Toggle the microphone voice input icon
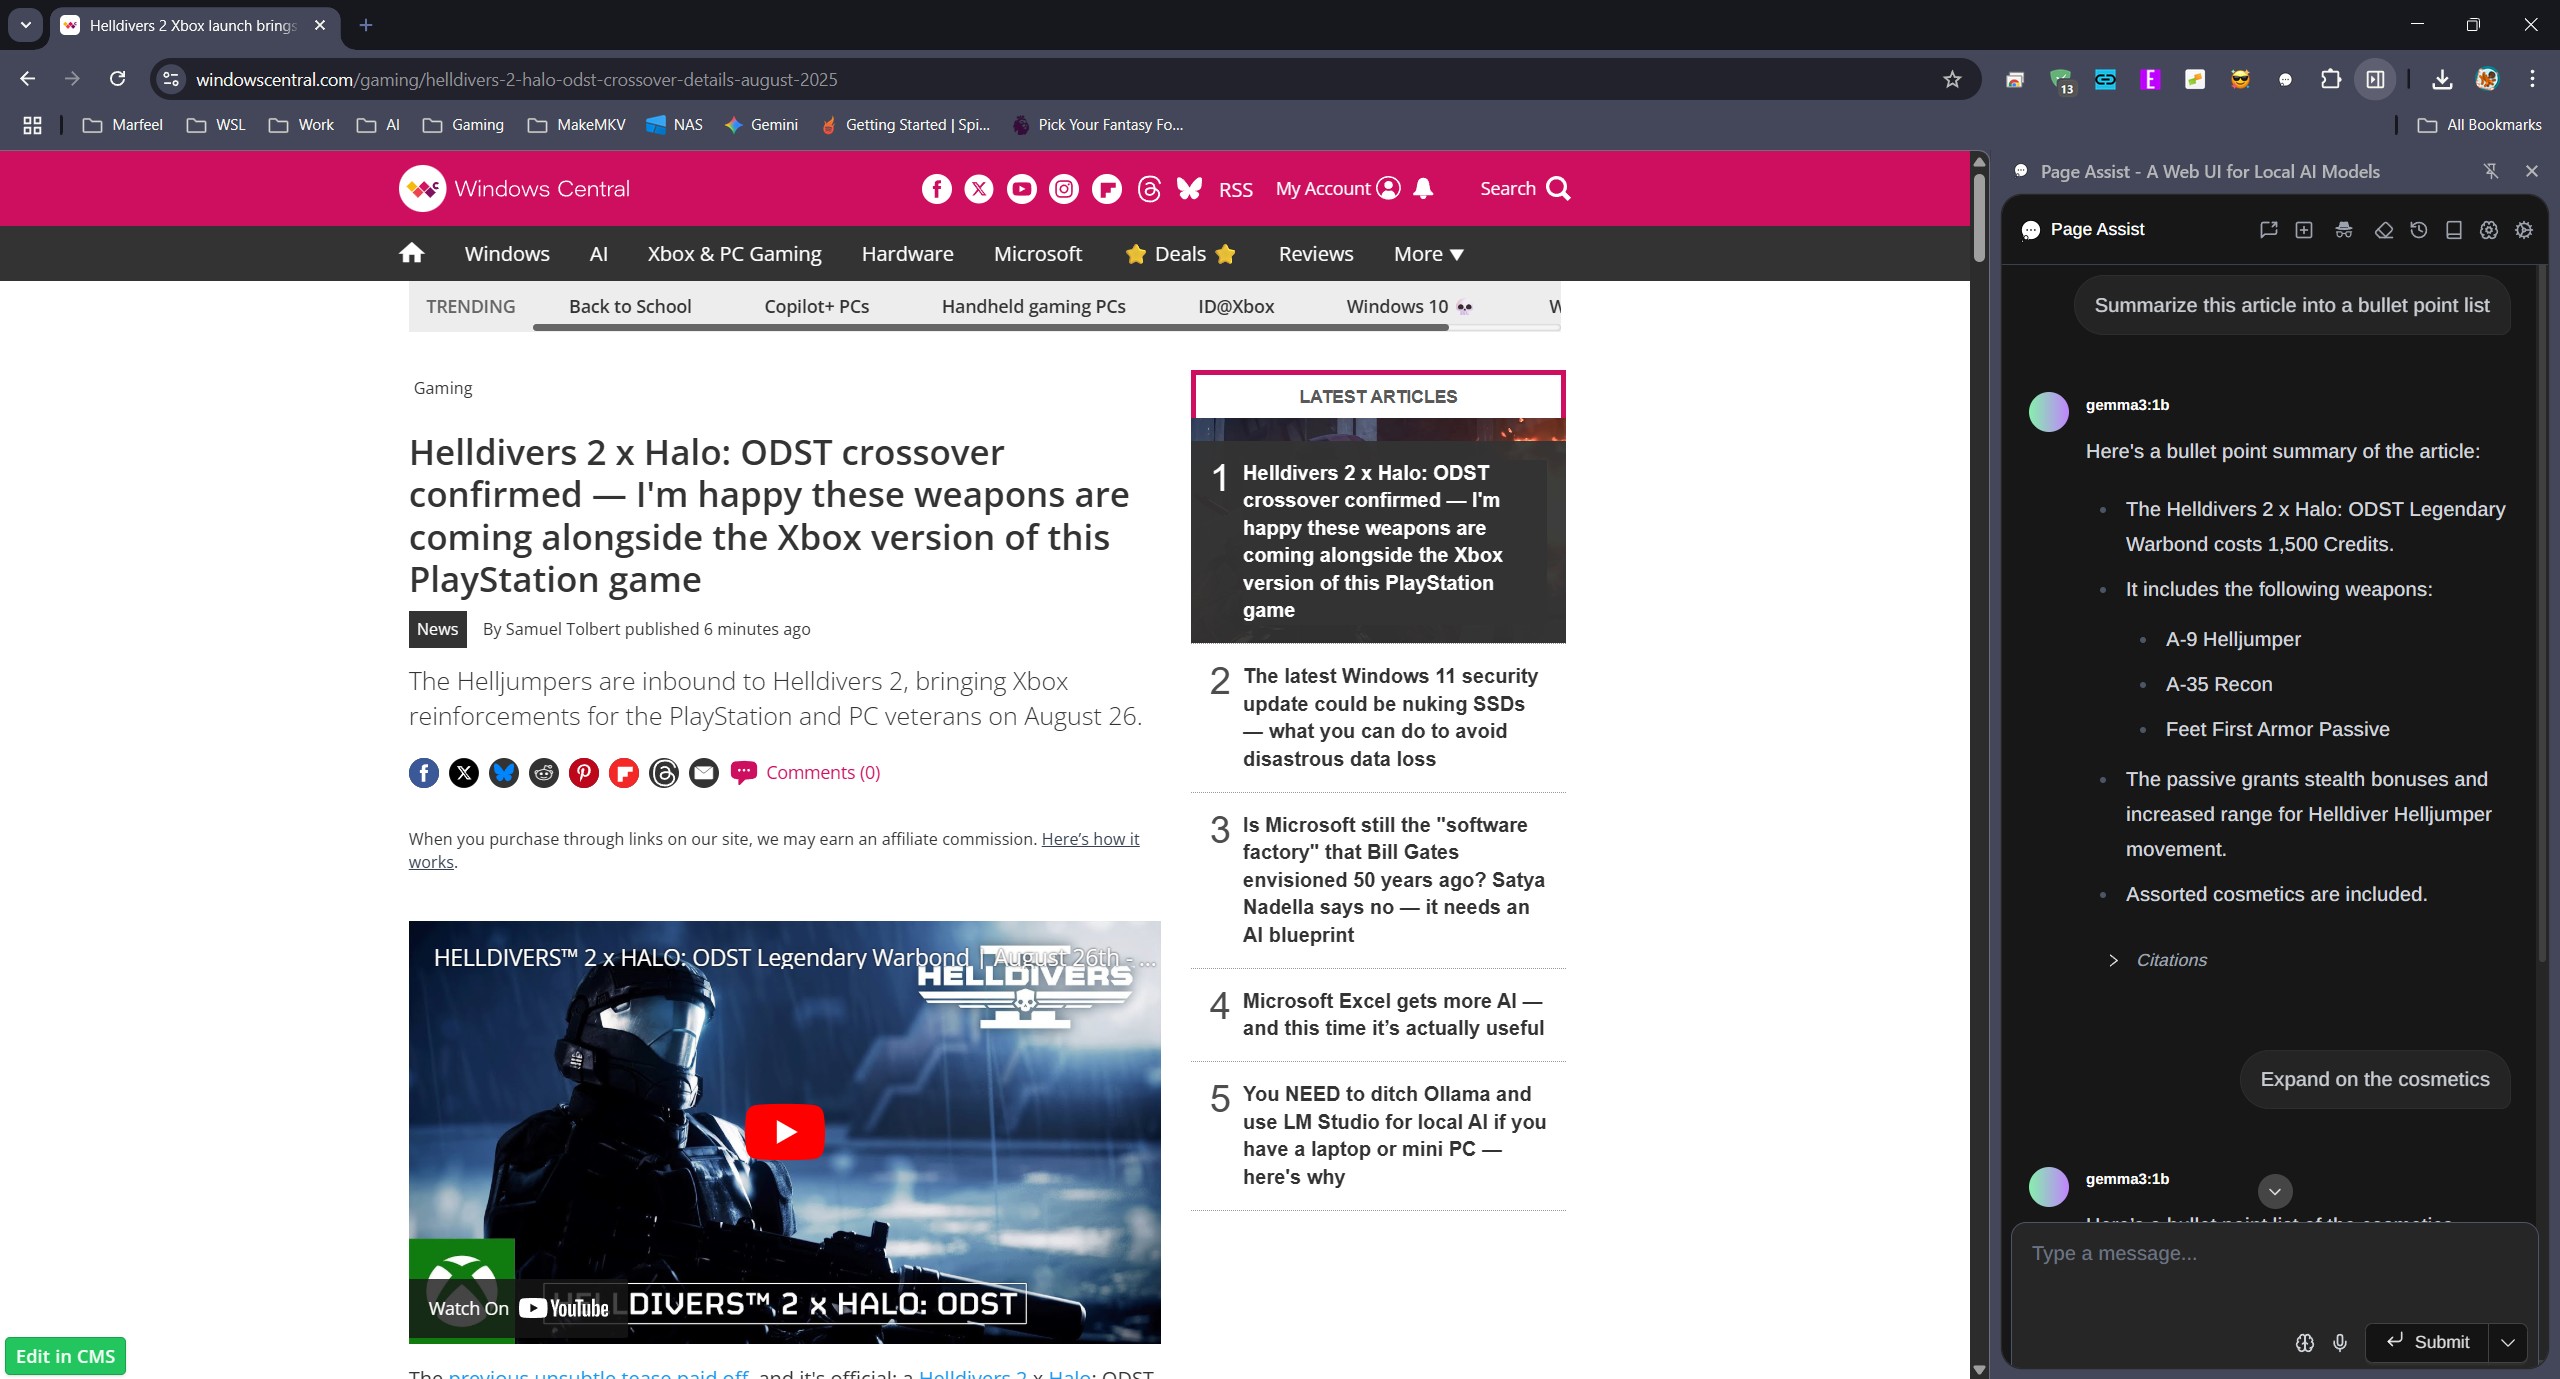Screen dimensions: 2560x1379 2340,1343
